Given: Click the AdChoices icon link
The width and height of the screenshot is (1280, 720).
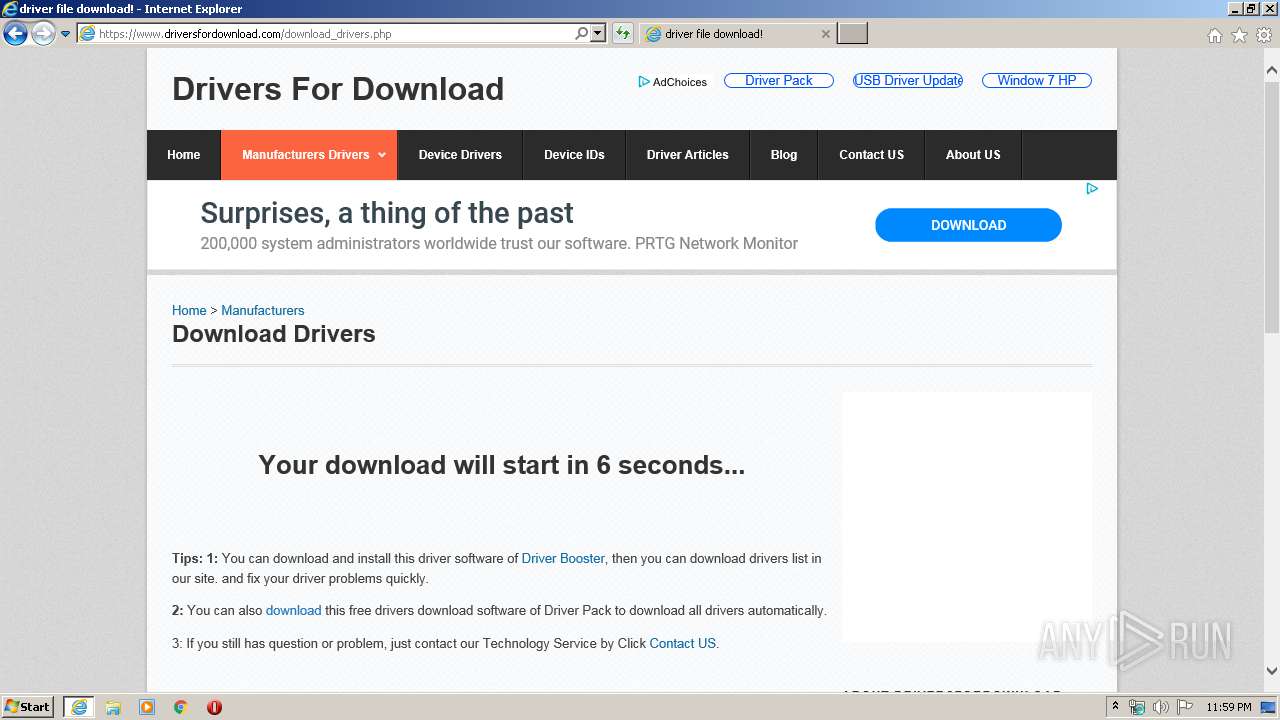Looking at the screenshot, I should click(x=673, y=82).
